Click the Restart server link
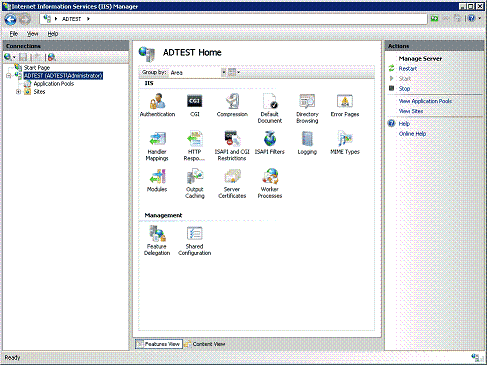This screenshot has width=487, height=365. point(408,69)
